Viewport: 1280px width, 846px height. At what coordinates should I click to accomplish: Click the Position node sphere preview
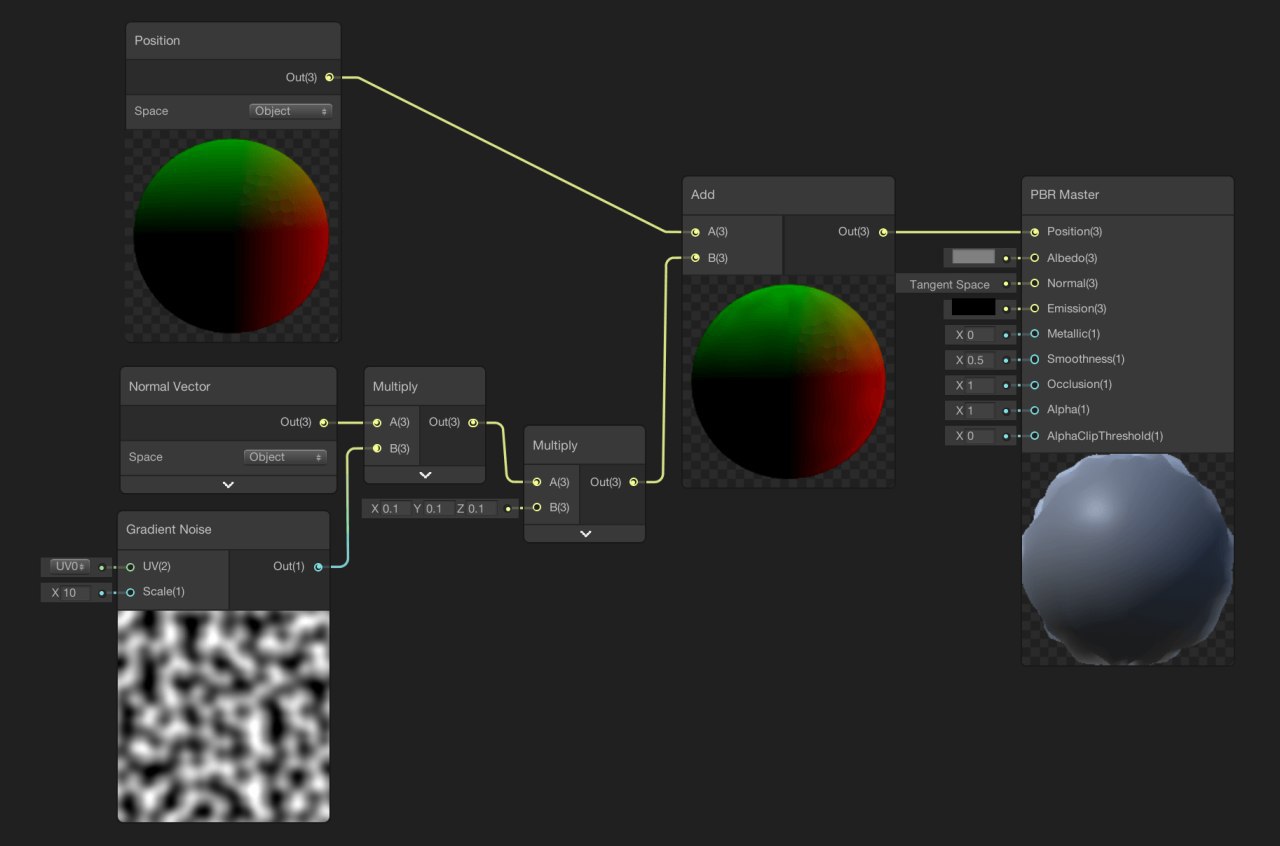pos(232,236)
